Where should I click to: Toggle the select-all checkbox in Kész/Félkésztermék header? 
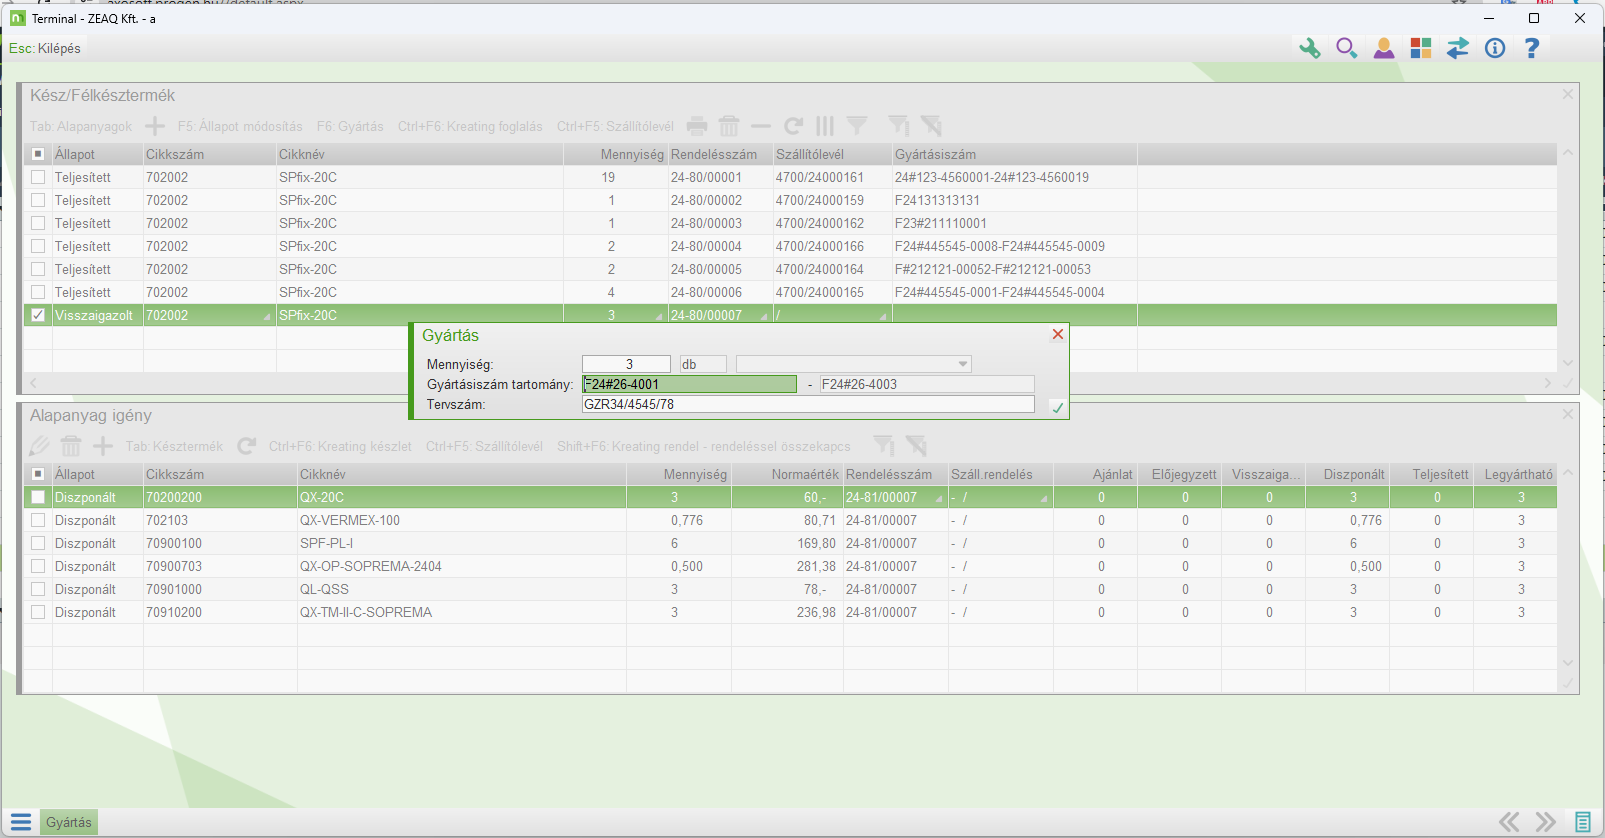(x=38, y=154)
